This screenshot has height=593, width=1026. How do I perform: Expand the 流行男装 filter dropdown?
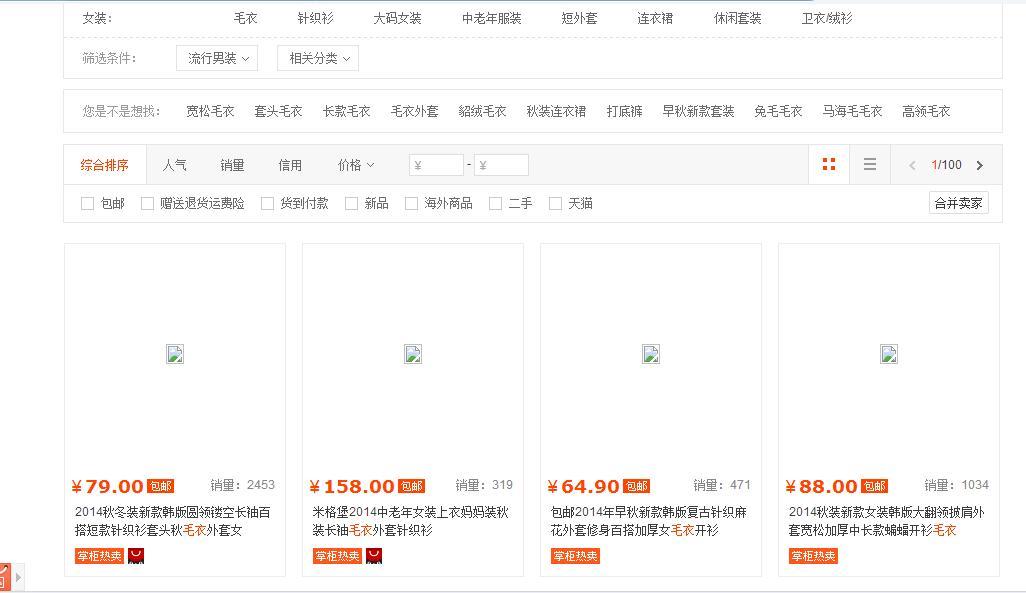tap(217, 58)
